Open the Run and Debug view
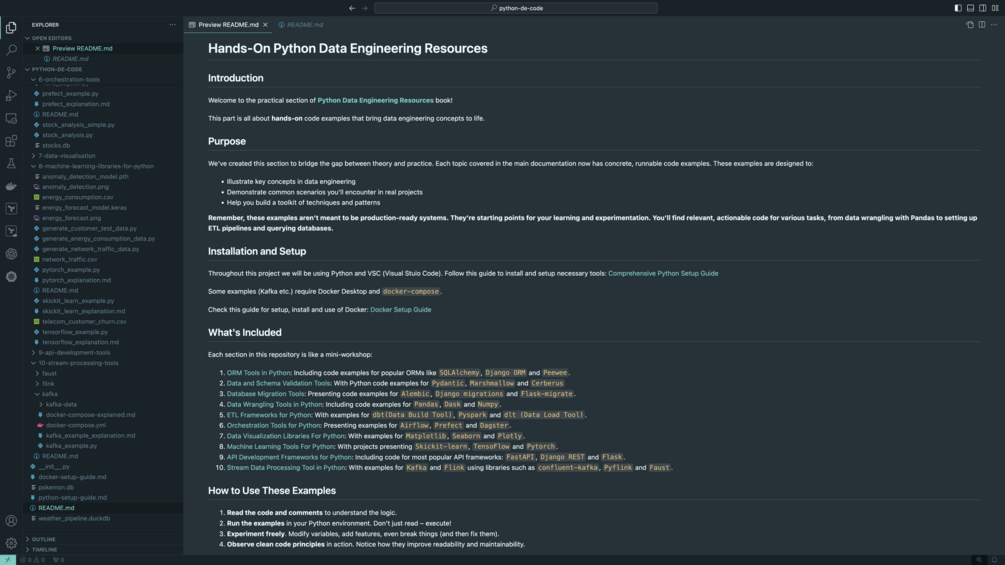This screenshot has width=1005, height=565. pos(11,95)
